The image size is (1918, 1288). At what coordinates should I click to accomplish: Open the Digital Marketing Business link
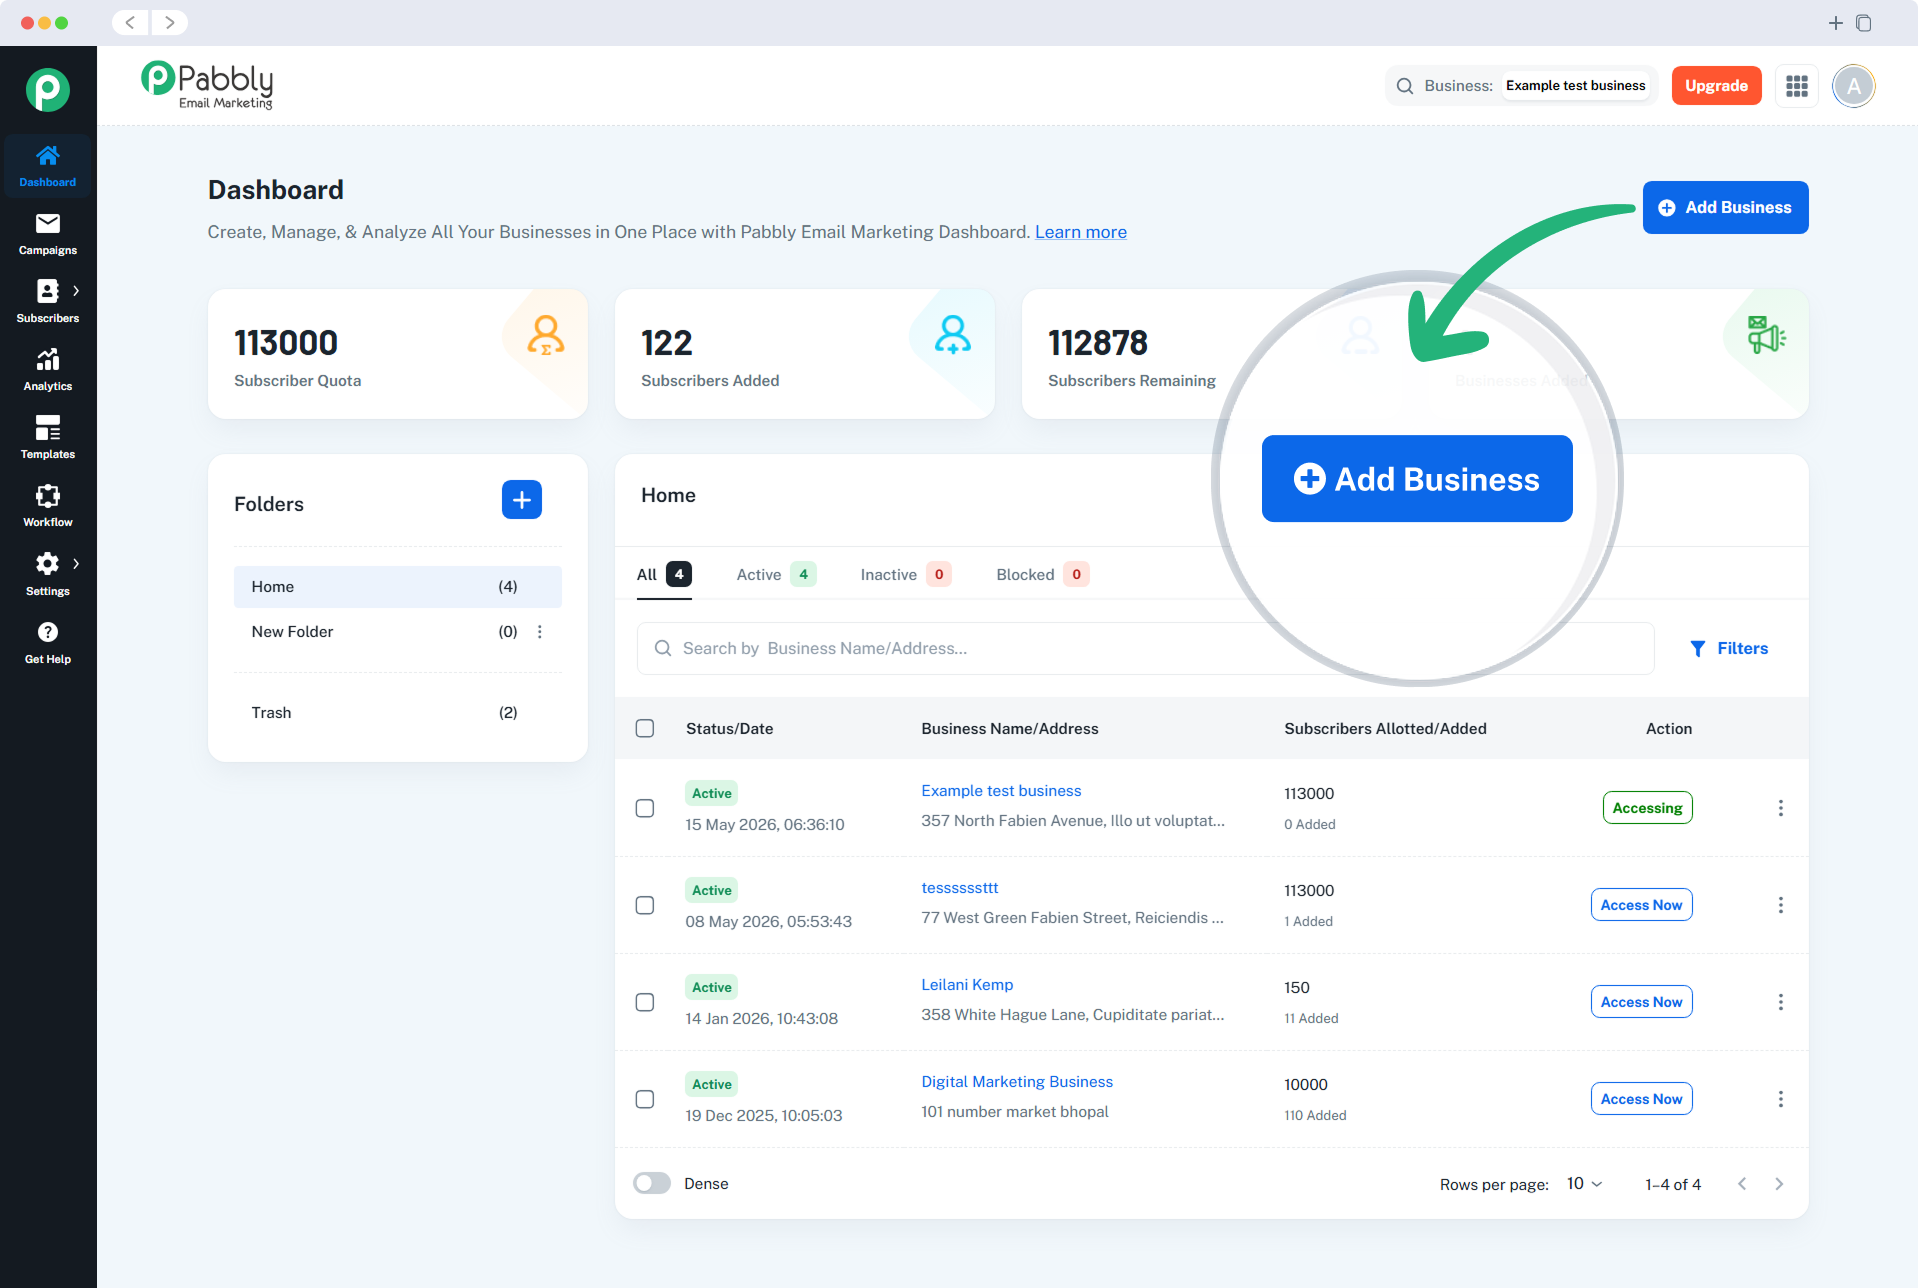coord(1017,1082)
